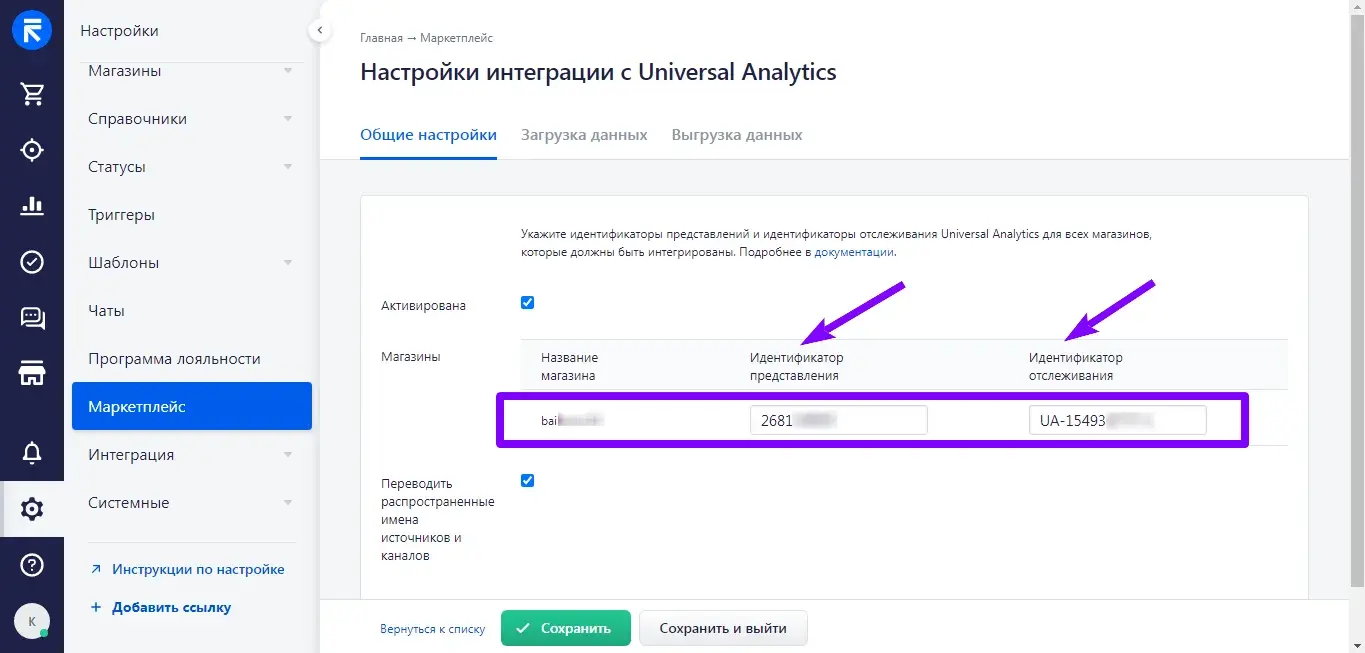Image resolution: width=1365 pixels, height=653 pixels.
Task: Open the Инструкции по настройке link
Action: click(198, 569)
